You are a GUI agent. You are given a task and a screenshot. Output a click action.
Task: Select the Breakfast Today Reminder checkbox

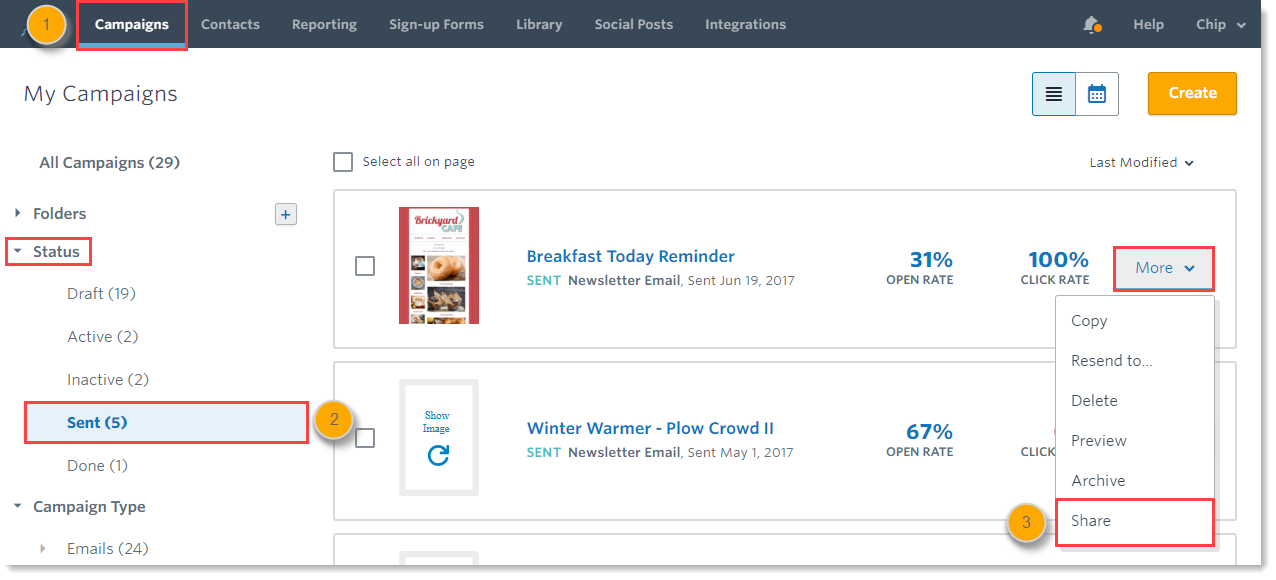pyautogui.click(x=366, y=267)
